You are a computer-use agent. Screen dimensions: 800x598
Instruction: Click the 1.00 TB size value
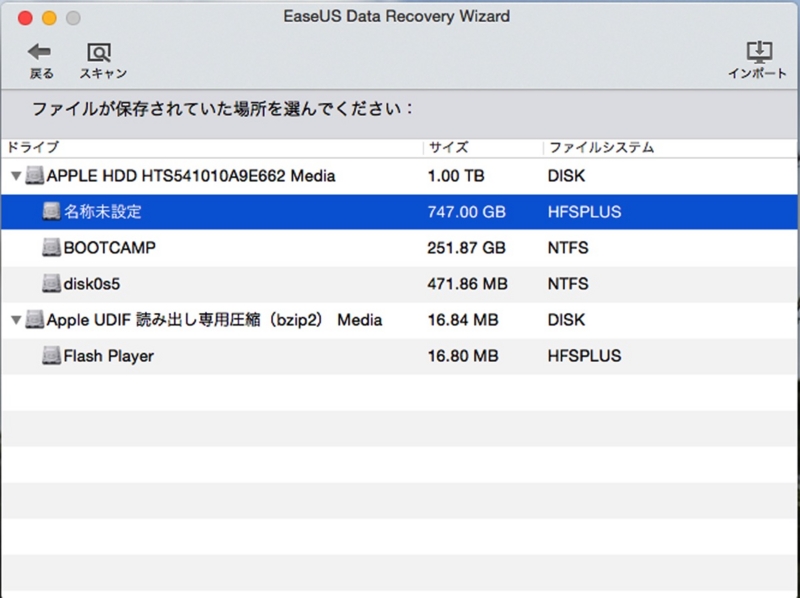[x=456, y=176]
